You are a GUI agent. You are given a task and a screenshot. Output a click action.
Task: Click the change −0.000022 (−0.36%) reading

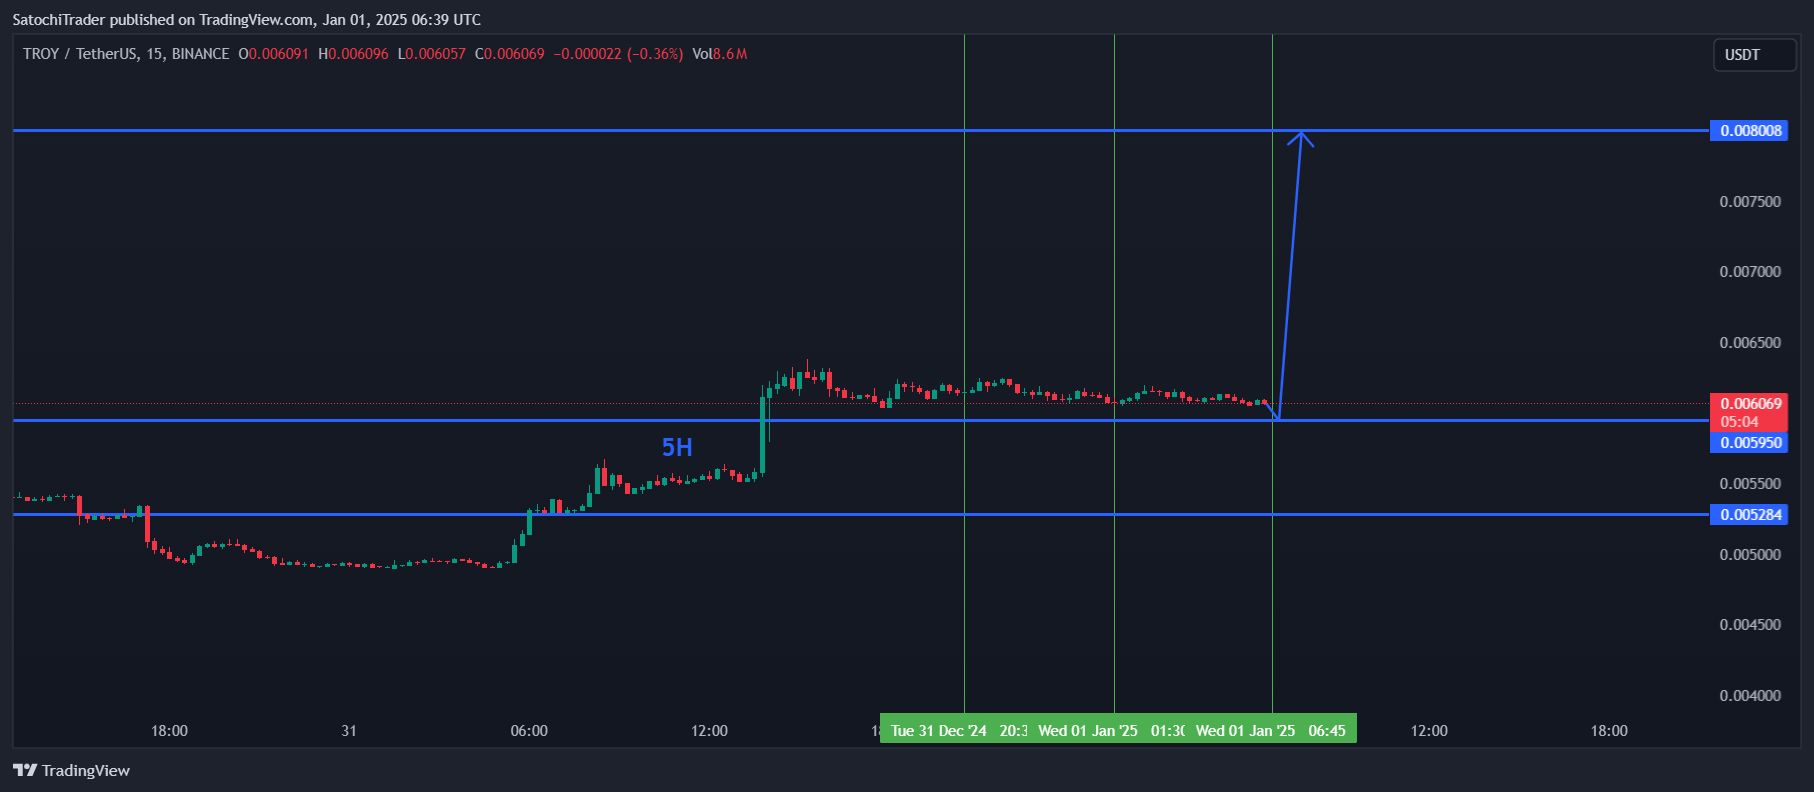coord(619,54)
